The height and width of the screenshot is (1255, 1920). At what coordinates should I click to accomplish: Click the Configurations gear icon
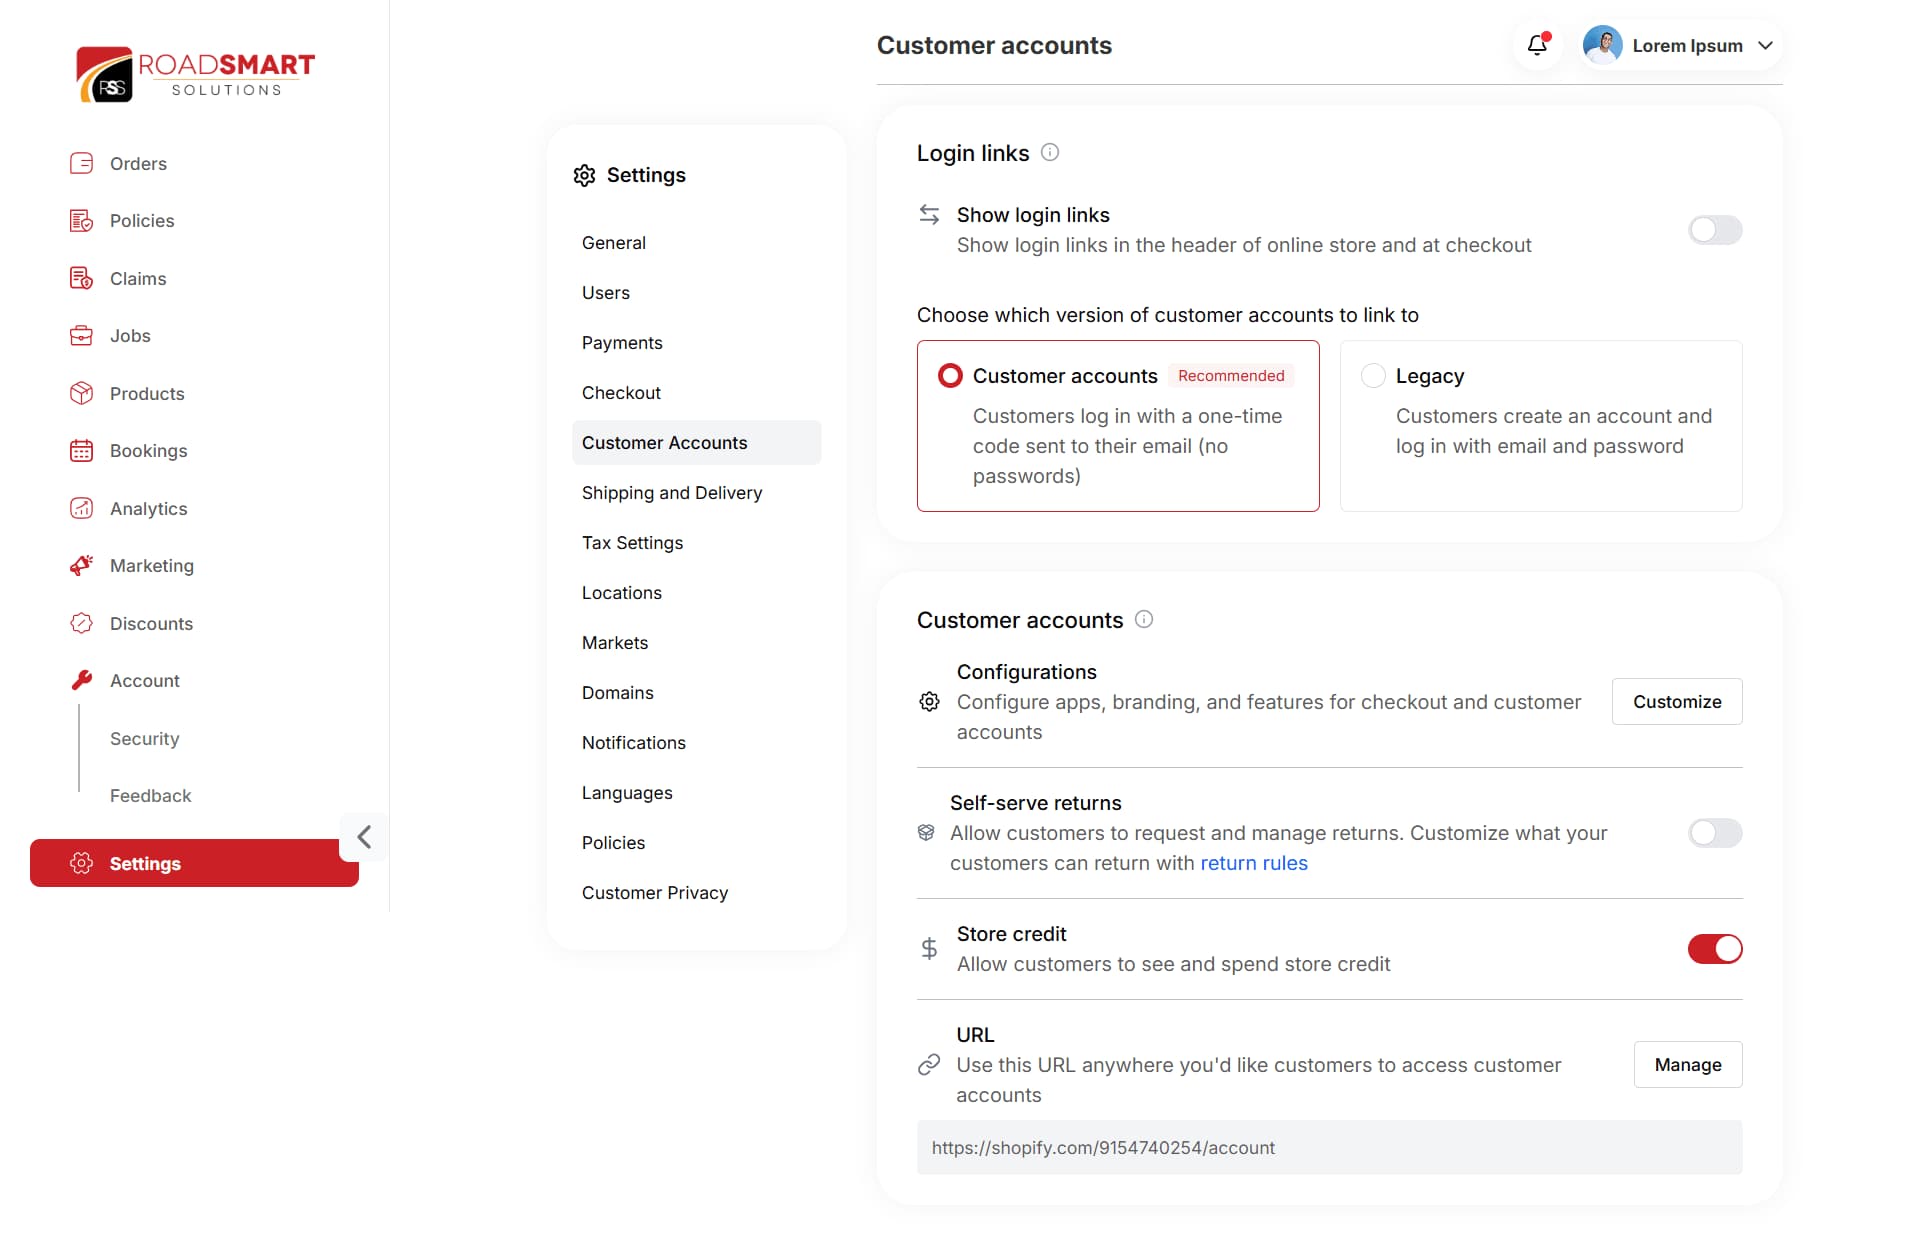tap(929, 702)
